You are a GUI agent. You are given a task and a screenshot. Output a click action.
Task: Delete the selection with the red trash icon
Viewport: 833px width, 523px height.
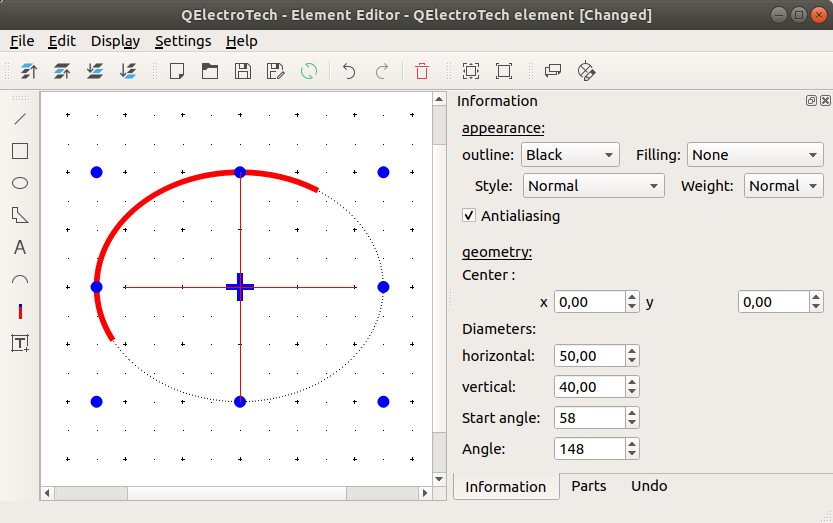pos(422,71)
